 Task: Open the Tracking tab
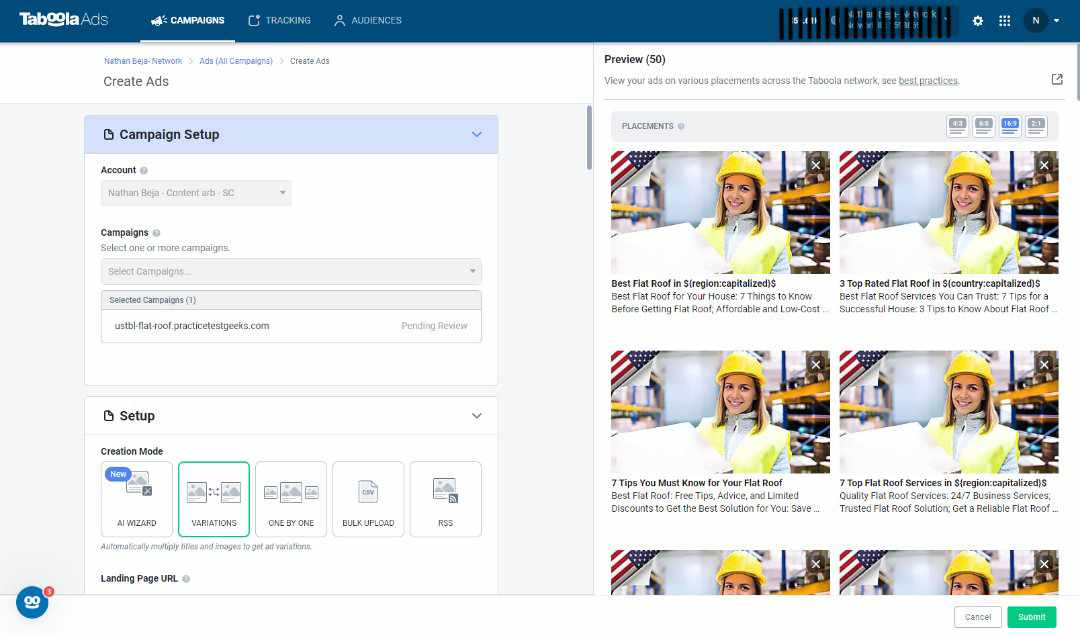(279, 21)
